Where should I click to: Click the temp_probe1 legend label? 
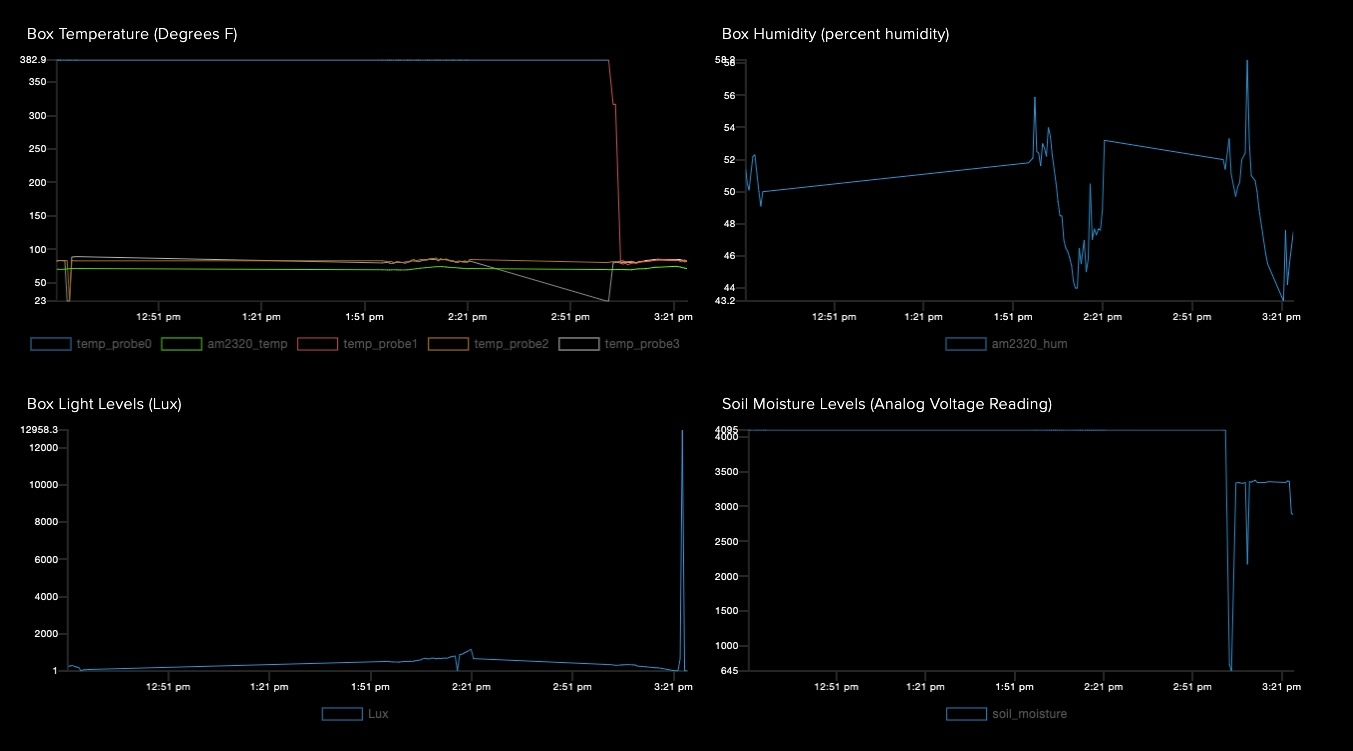[380, 344]
